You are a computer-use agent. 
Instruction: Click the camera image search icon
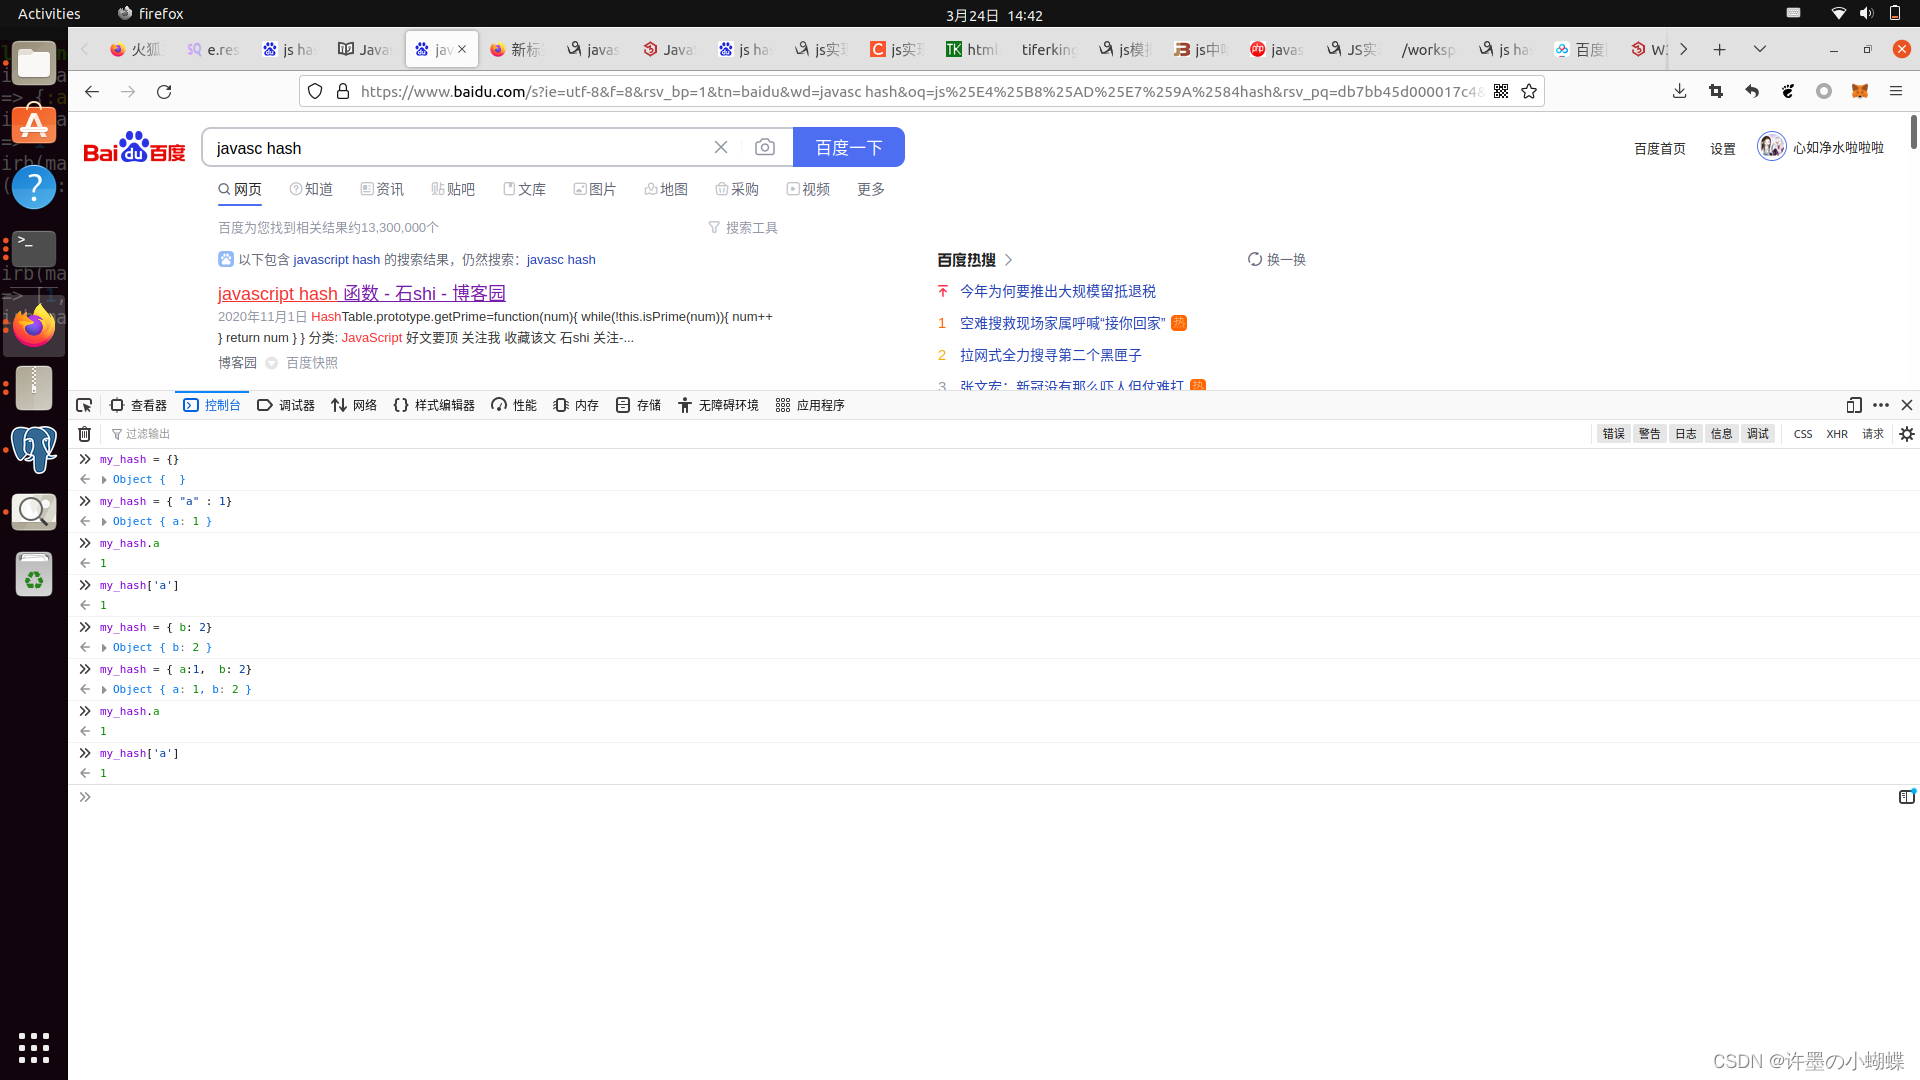coord(765,148)
